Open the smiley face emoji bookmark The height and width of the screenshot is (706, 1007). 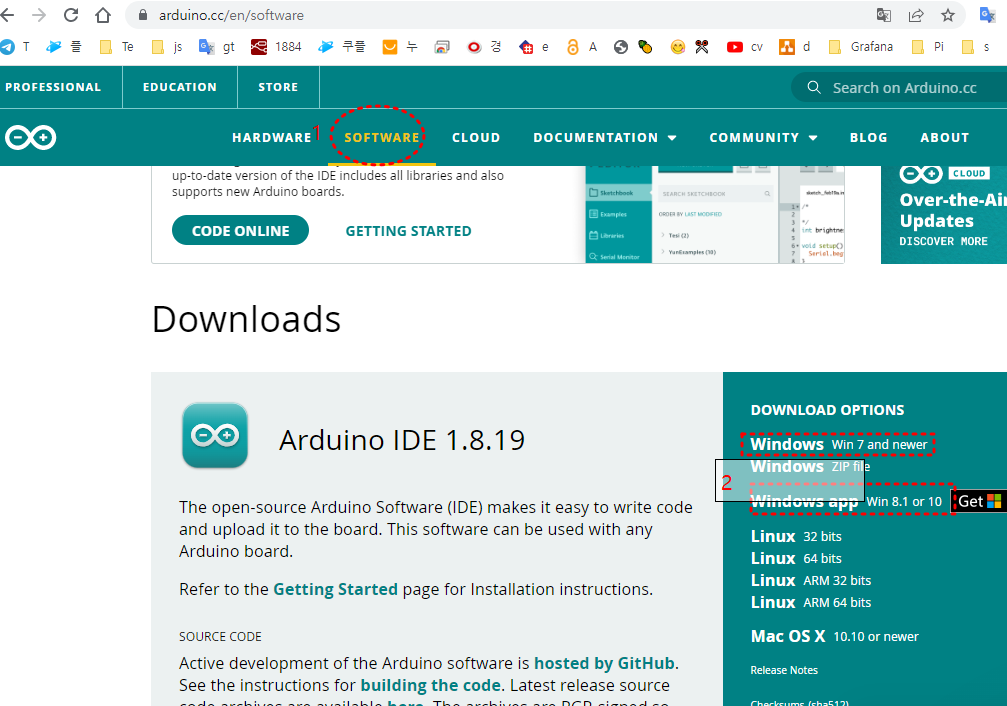click(x=678, y=46)
